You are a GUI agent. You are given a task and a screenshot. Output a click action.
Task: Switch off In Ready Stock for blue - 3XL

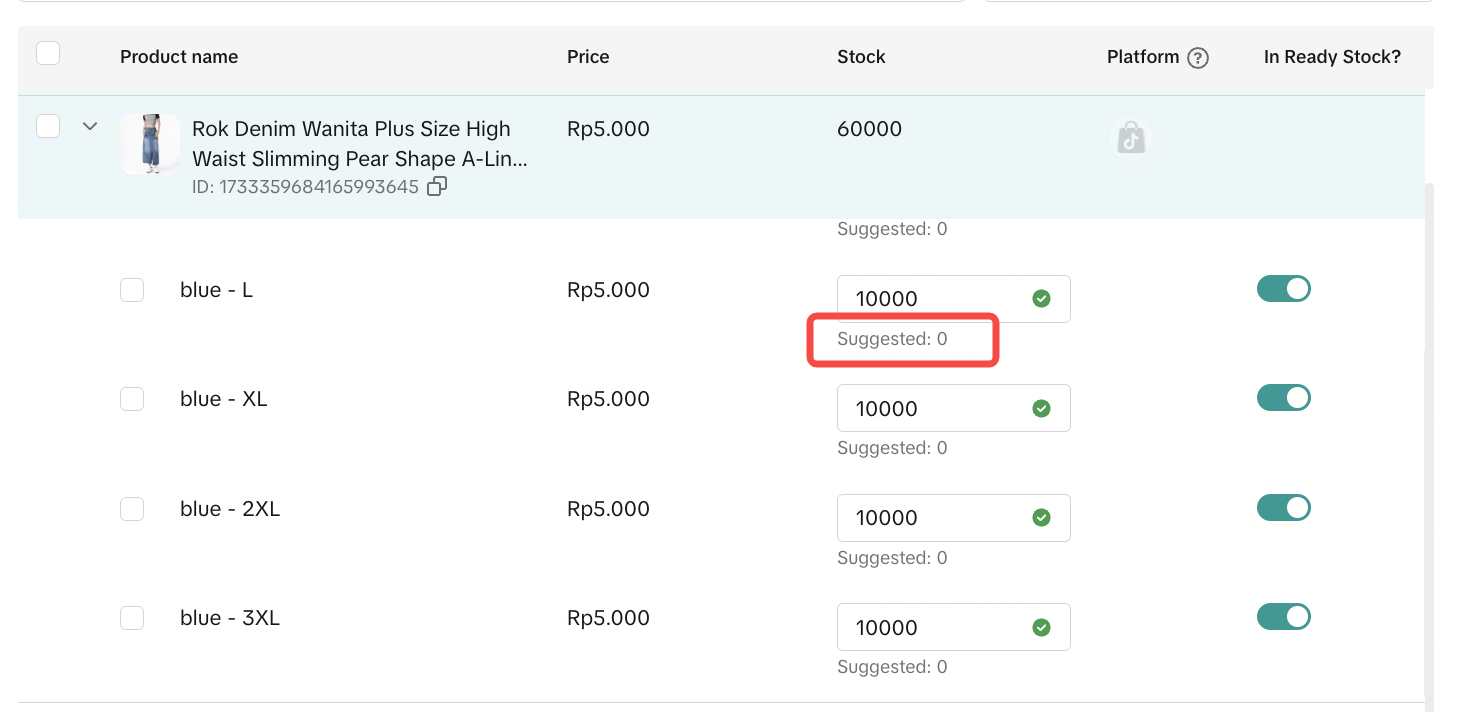click(1283, 617)
